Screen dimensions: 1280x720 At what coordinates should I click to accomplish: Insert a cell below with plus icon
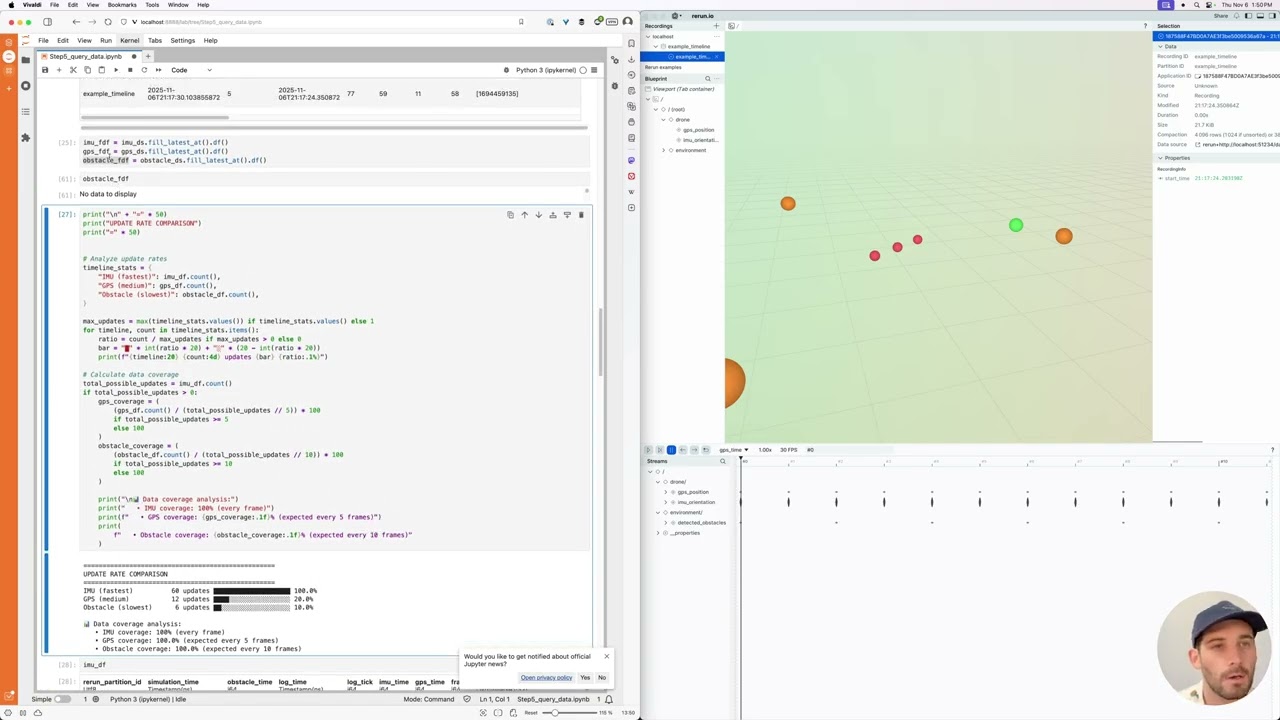[x=59, y=70]
